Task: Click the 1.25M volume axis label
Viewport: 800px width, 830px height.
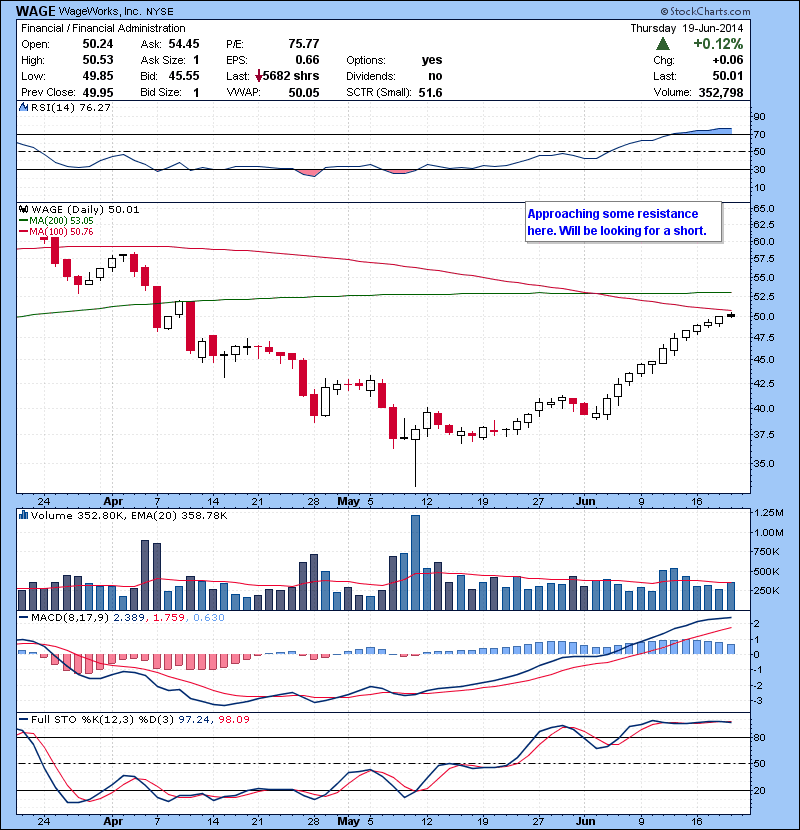Action: click(768, 512)
